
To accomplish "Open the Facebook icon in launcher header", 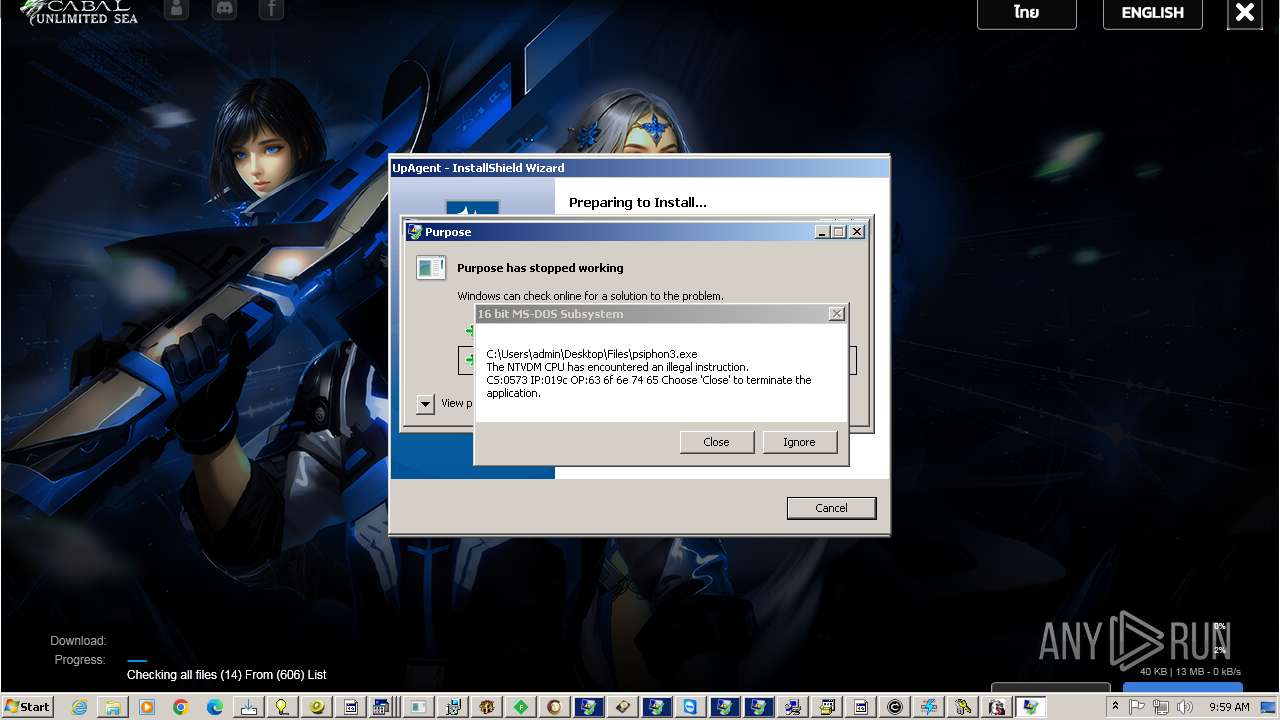I will 271,10.
